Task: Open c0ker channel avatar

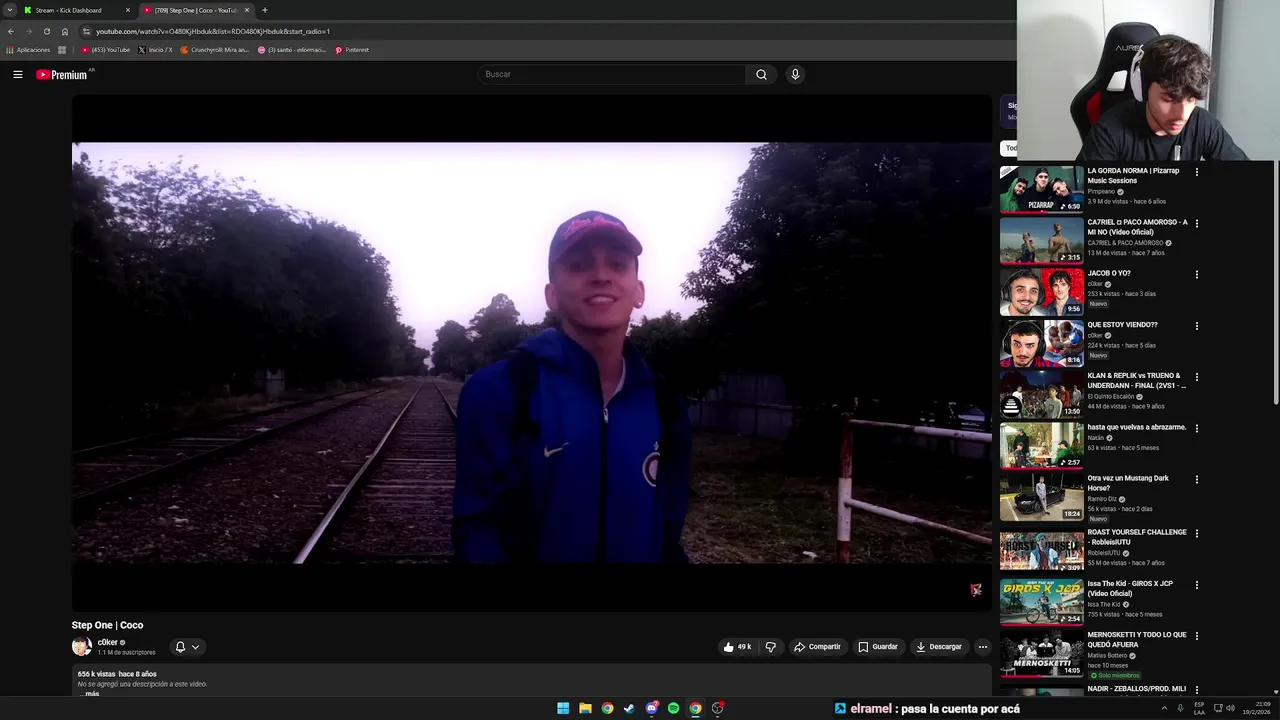Action: coord(81,647)
